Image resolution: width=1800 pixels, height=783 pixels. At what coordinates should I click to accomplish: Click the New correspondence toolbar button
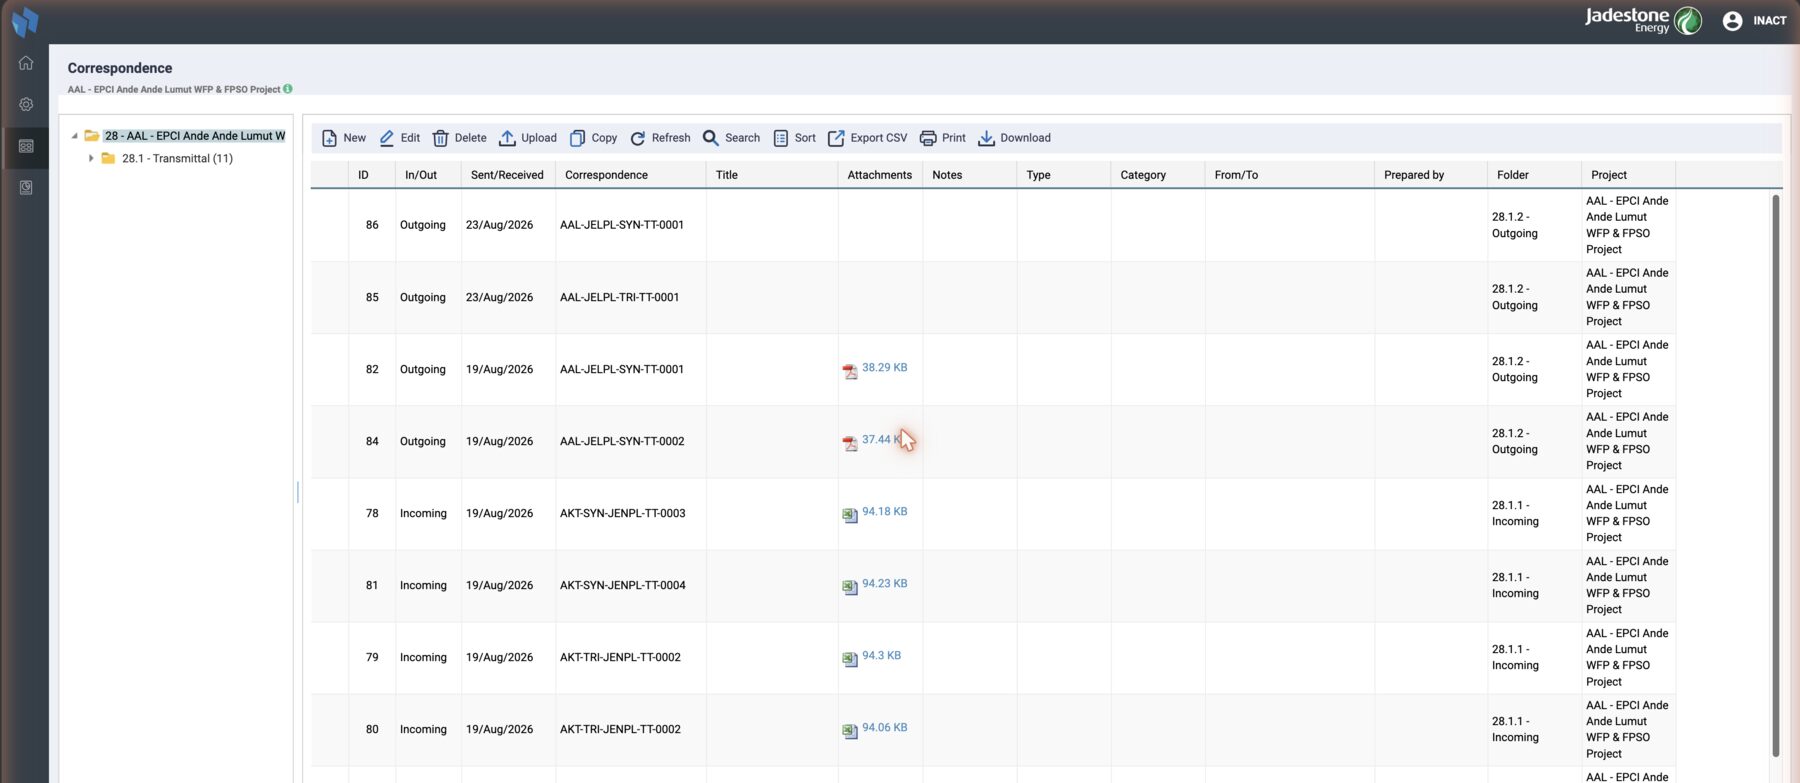[344, 138]
